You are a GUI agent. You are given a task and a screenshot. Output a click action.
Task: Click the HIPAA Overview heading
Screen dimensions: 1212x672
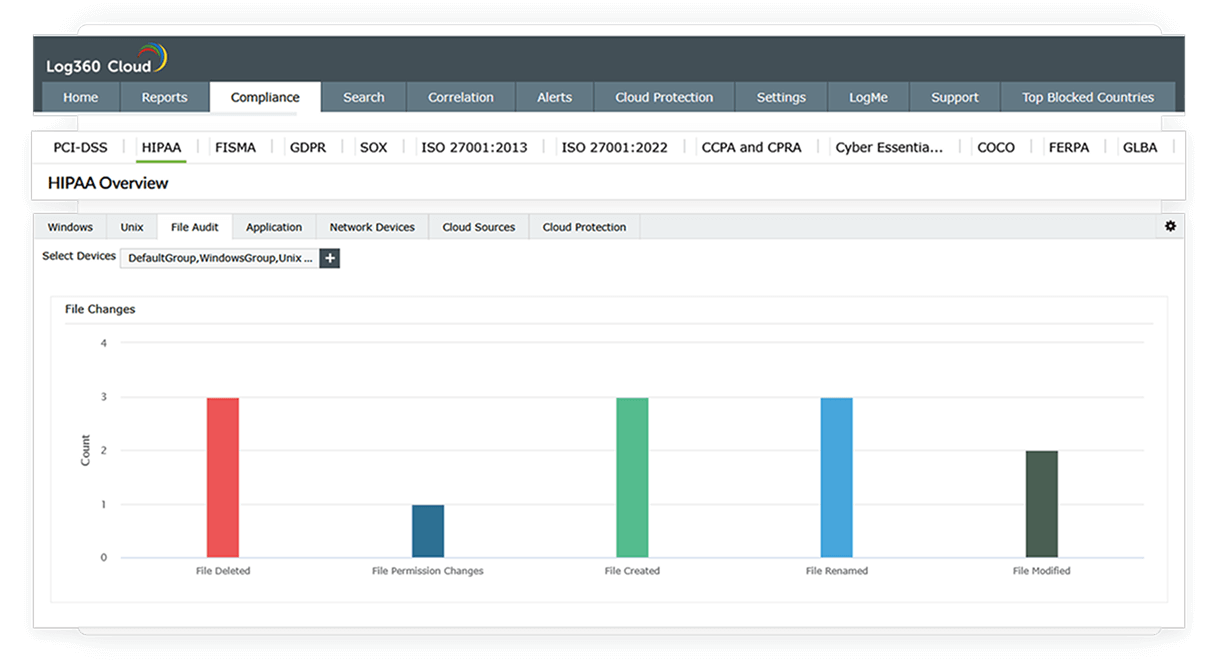click(108, 183)
